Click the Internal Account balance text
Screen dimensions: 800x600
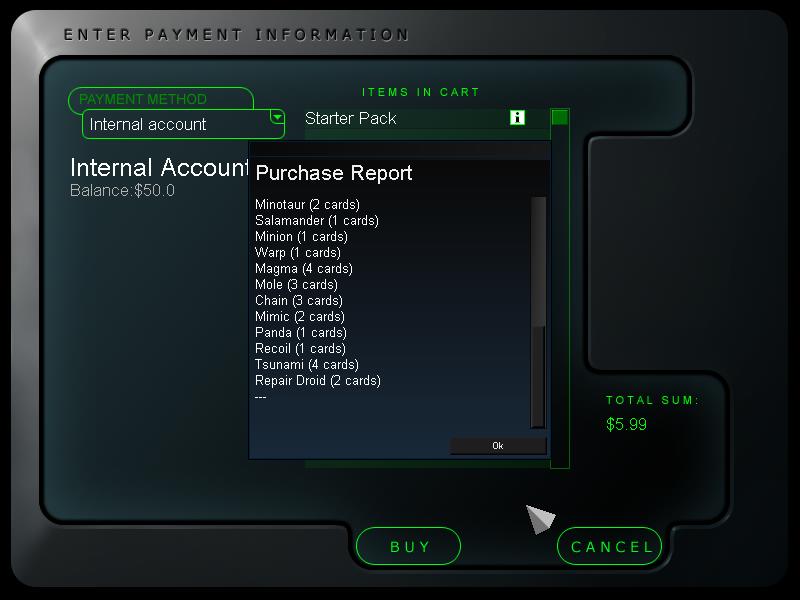122,191
